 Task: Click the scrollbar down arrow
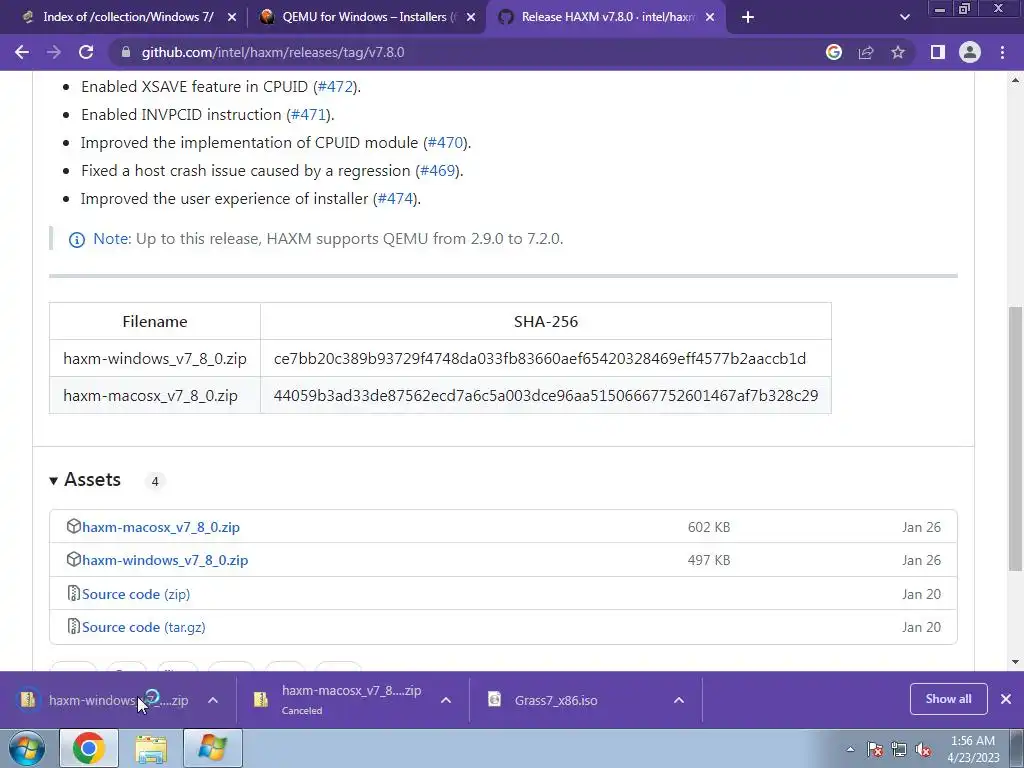(1016, 662)
